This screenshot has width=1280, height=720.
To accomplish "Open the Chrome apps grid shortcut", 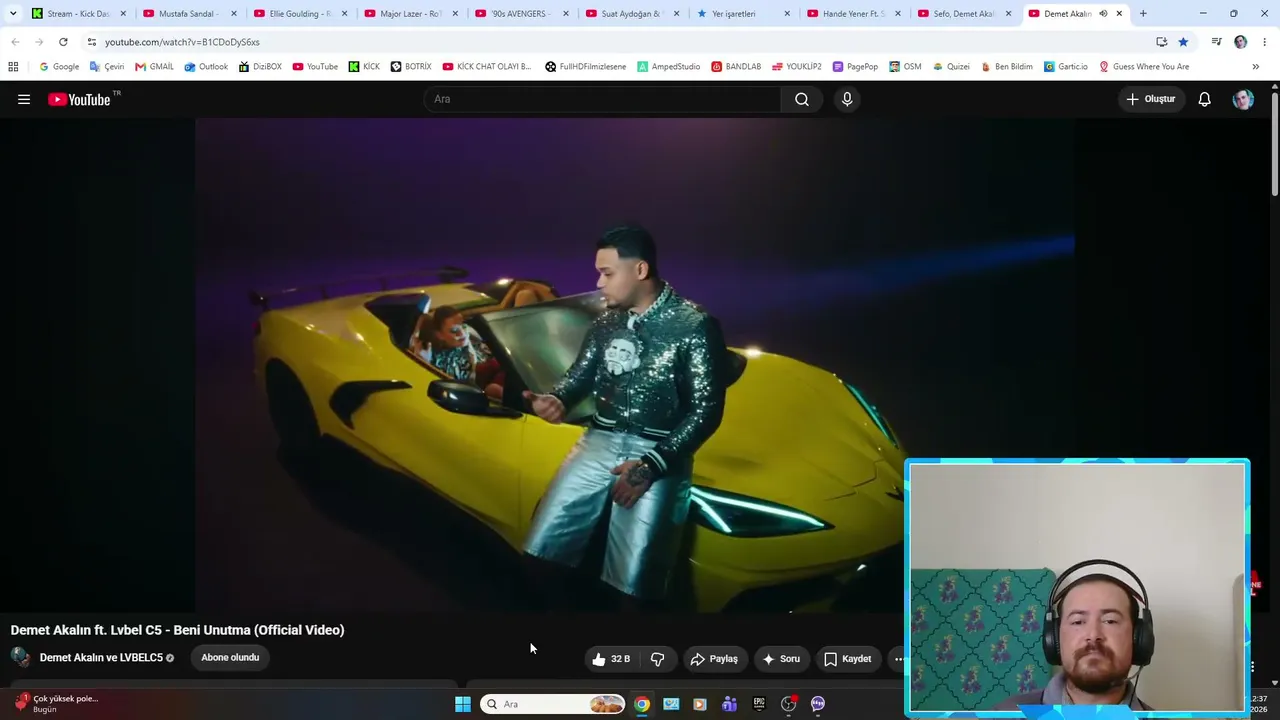I will coord(13,67).
